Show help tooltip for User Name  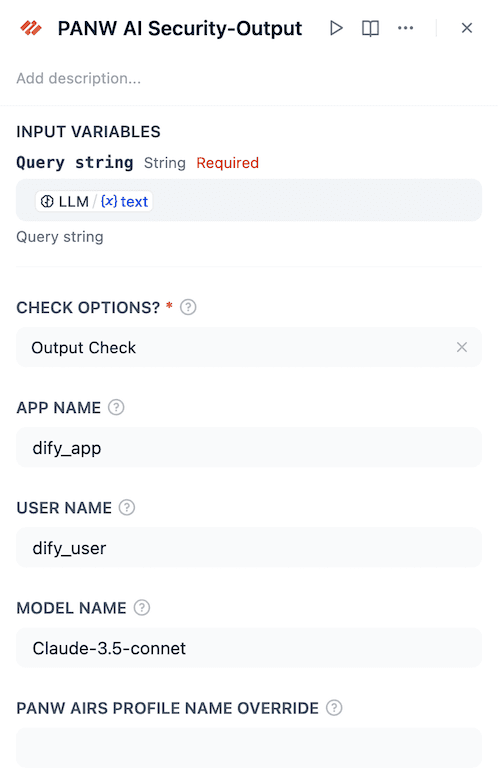127,508
